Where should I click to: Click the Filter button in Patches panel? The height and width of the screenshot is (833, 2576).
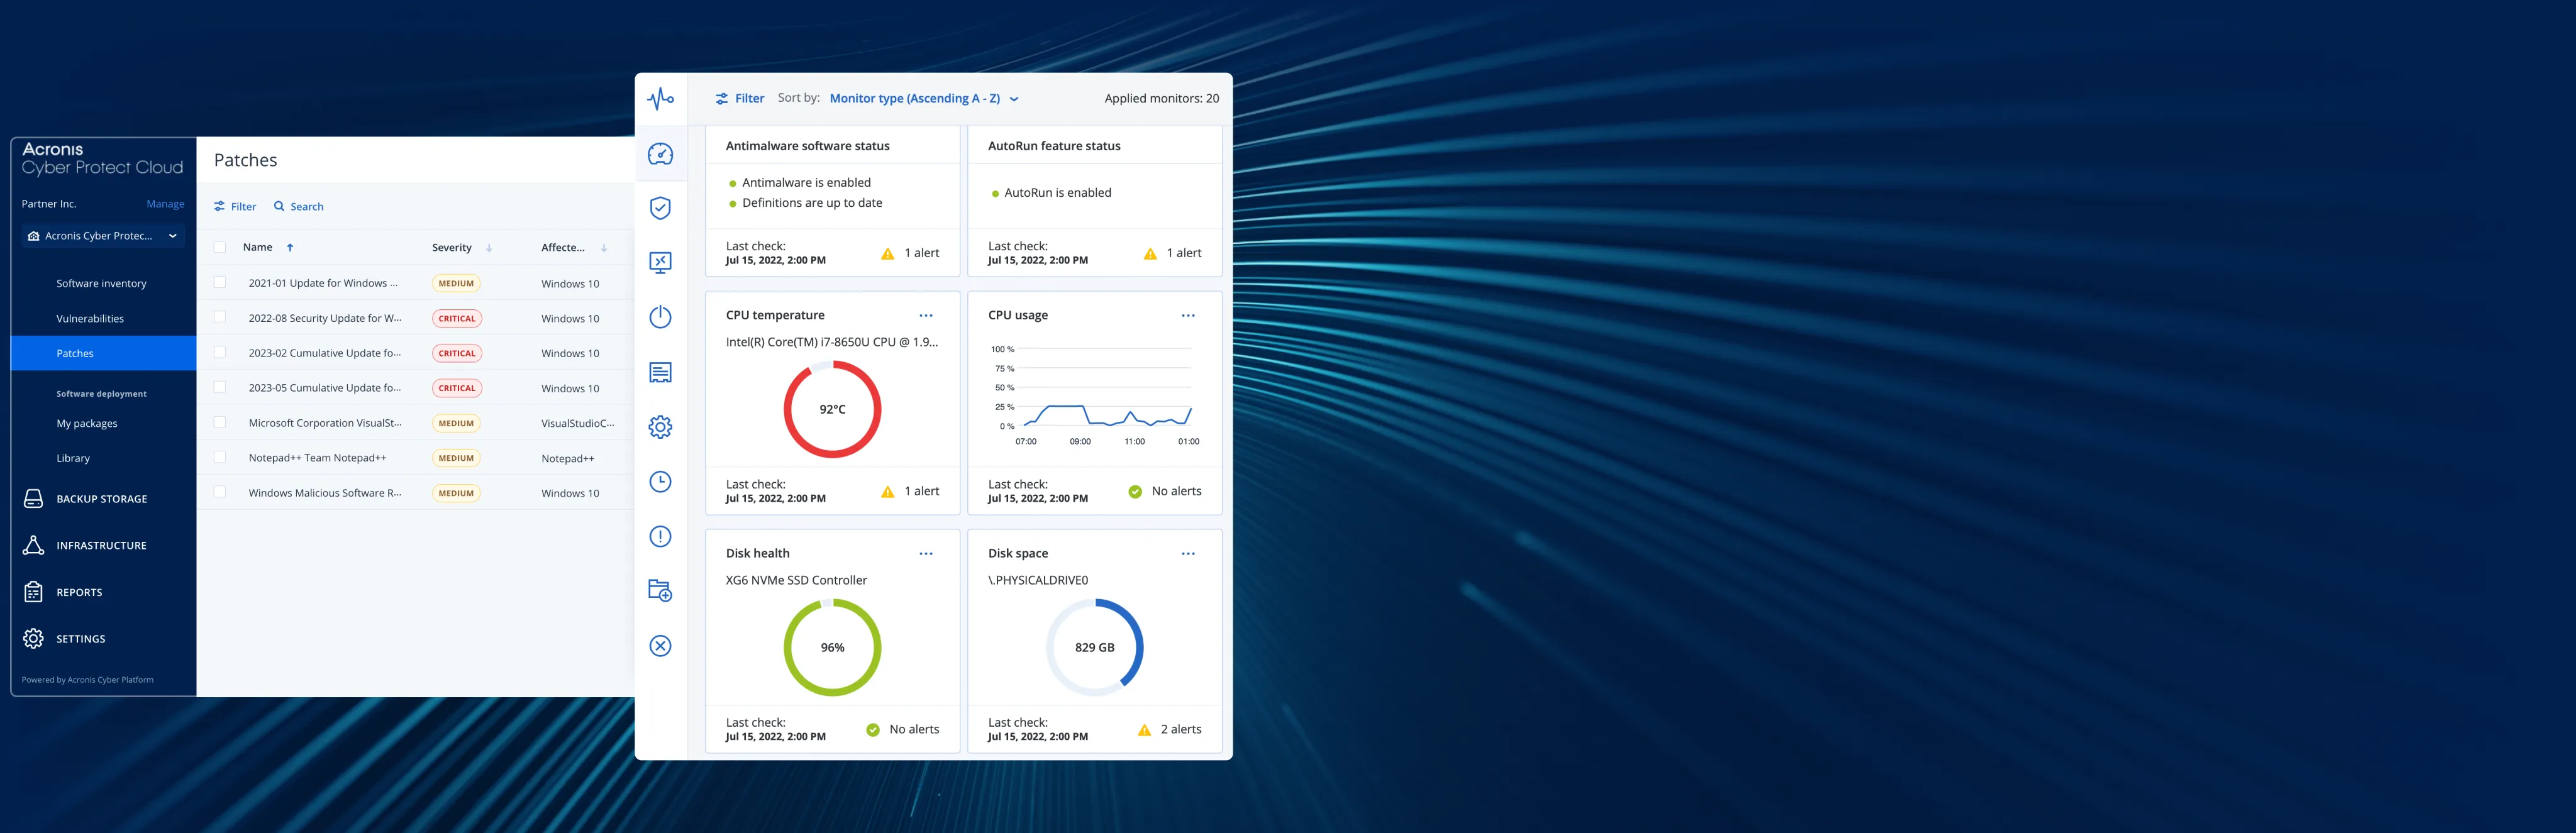pos(236,207)
